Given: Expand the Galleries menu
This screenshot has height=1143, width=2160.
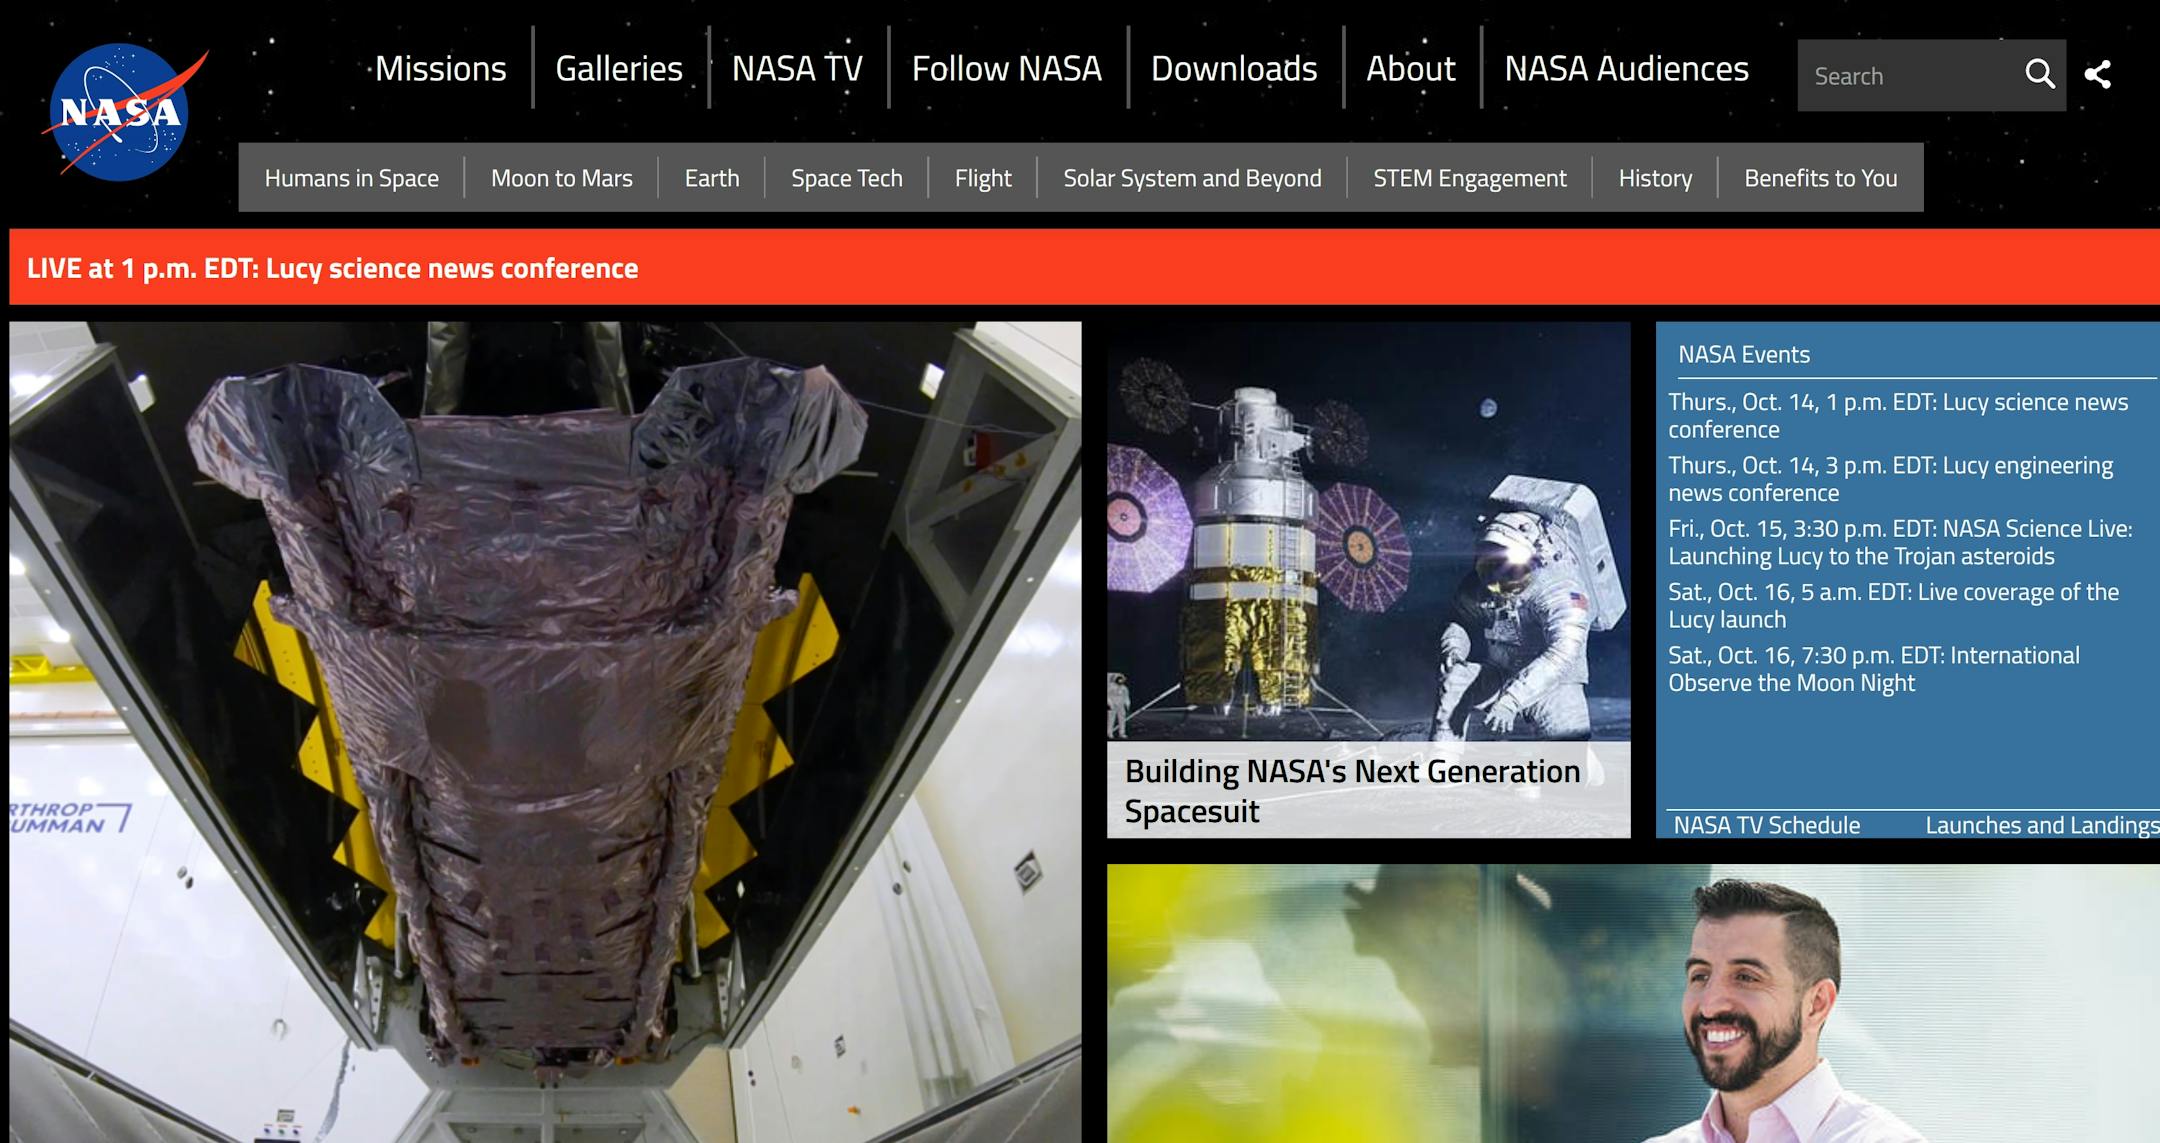Looking at the screenshot, I should [619, 69].
